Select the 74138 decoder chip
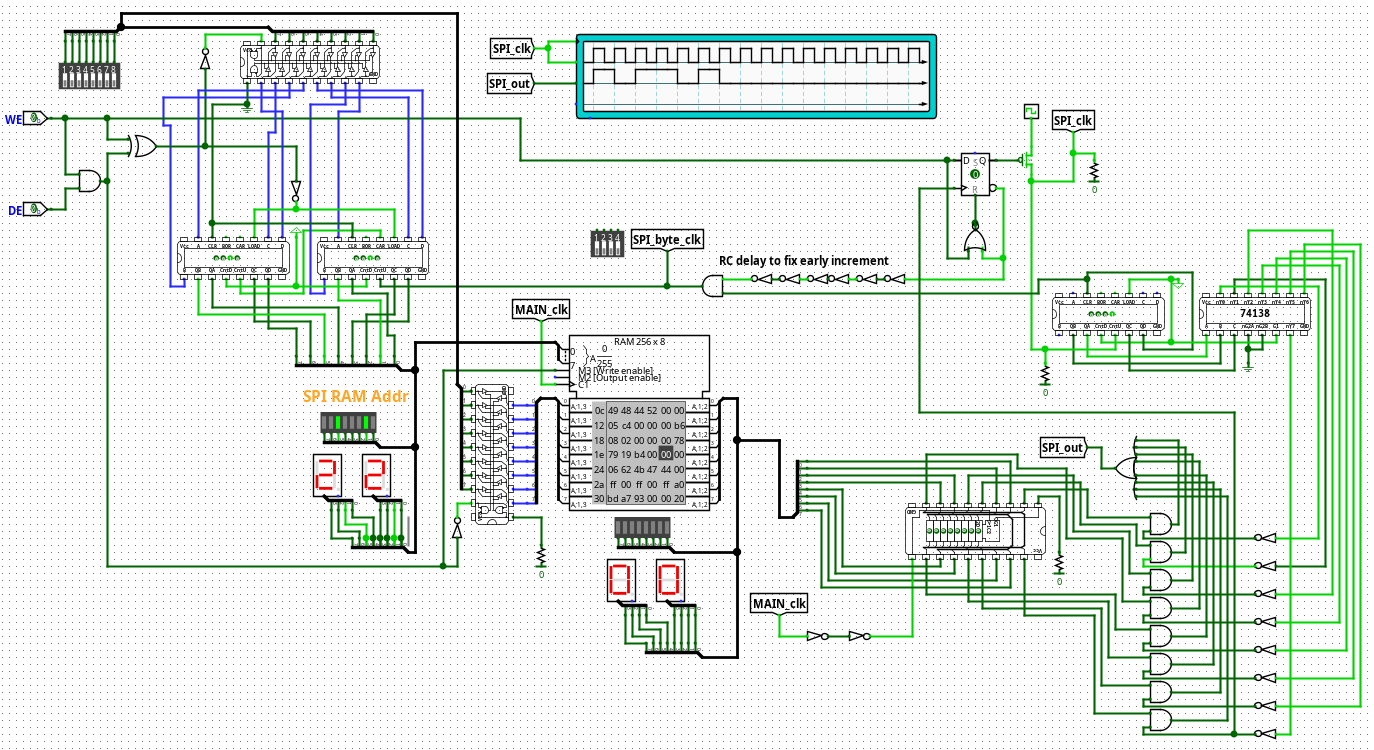 1254,314
